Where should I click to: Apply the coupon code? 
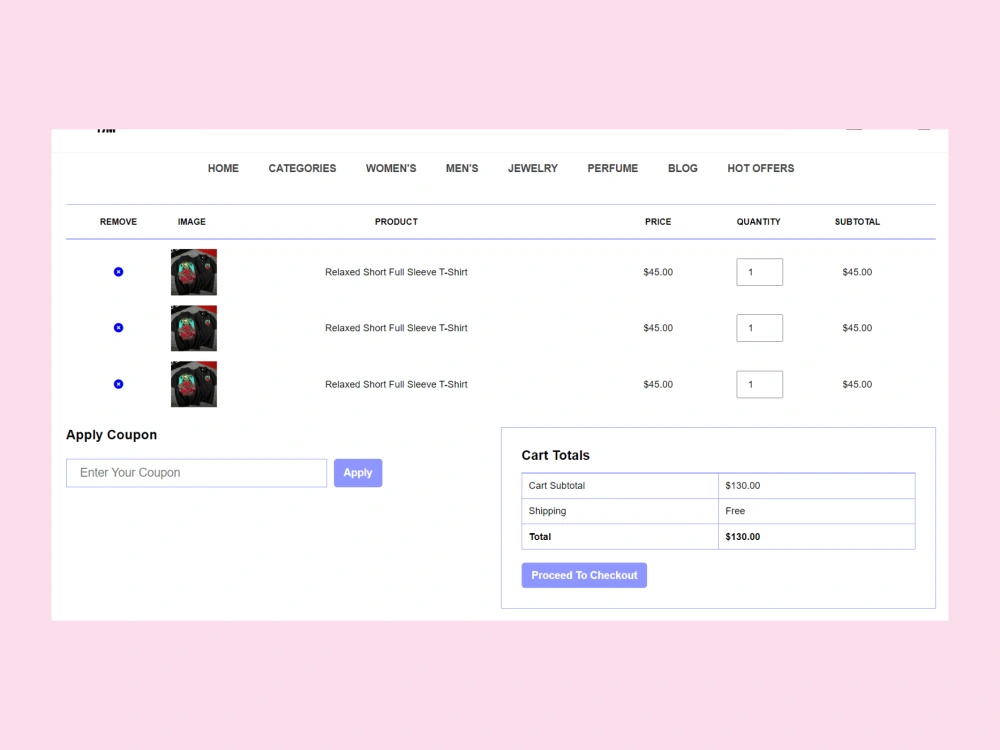pos(358,473)
